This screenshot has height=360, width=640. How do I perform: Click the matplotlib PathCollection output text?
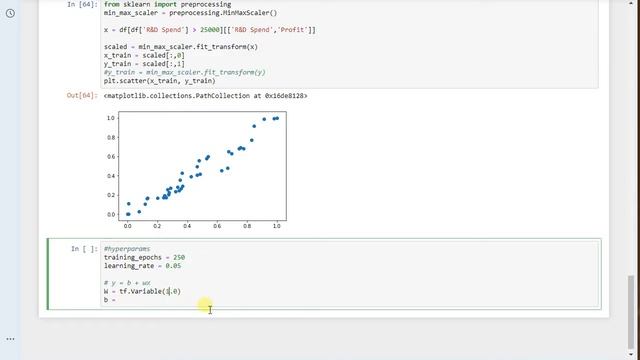point(205,96)
